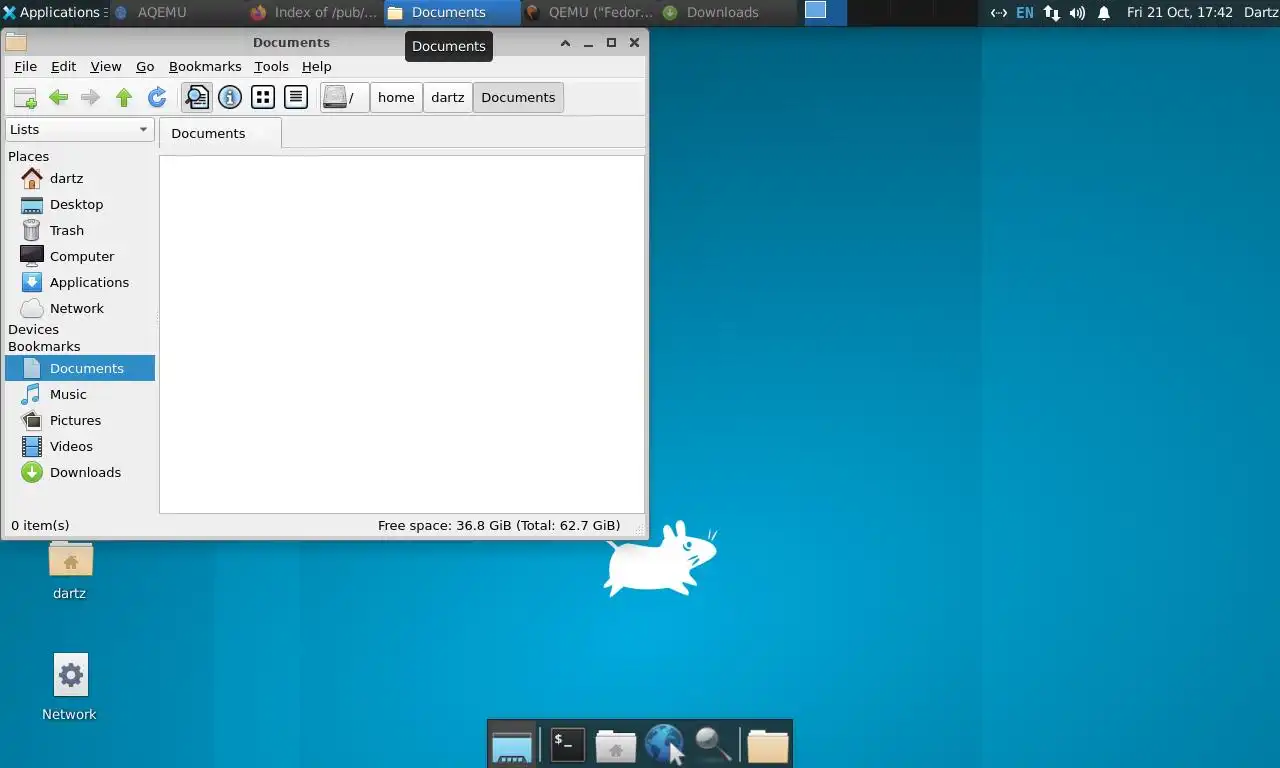Click the root '/' path button
The width and height of the screenshot is (1280, 768).
coord(344,97)
